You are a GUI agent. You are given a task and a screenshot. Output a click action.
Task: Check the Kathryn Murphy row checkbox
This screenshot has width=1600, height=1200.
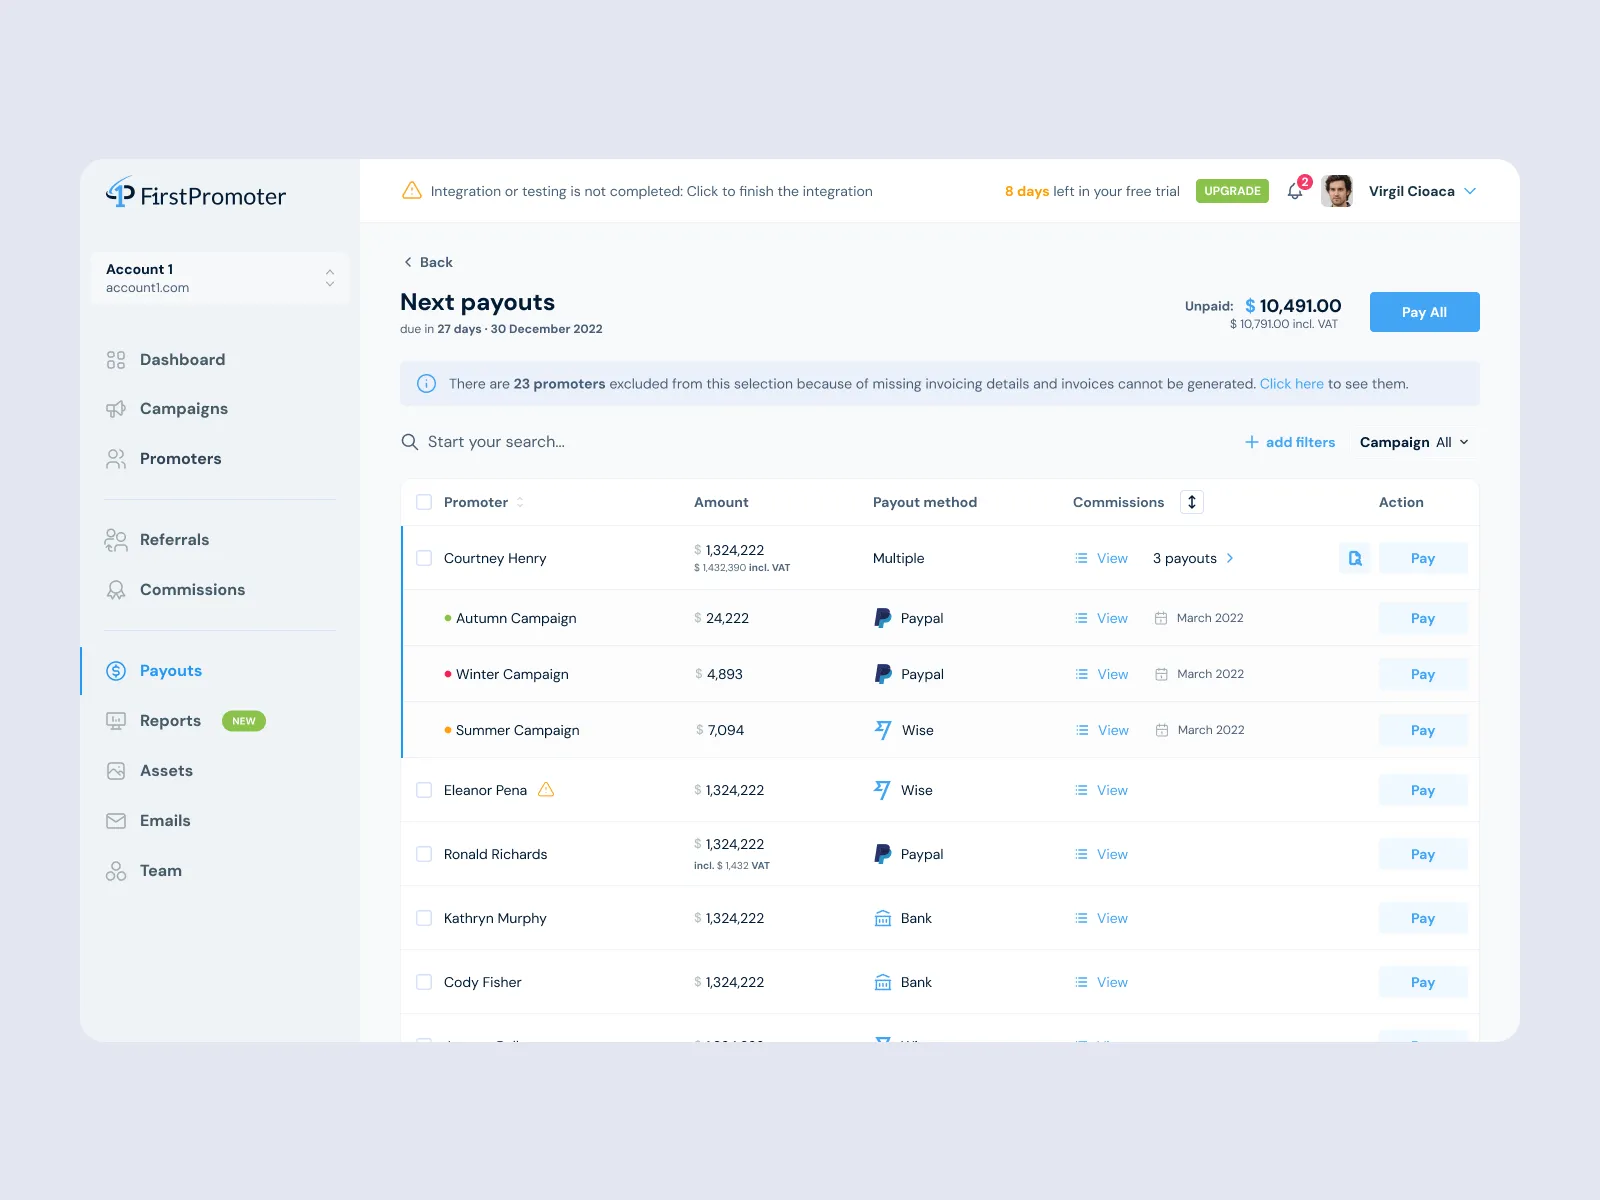(424, 918)
